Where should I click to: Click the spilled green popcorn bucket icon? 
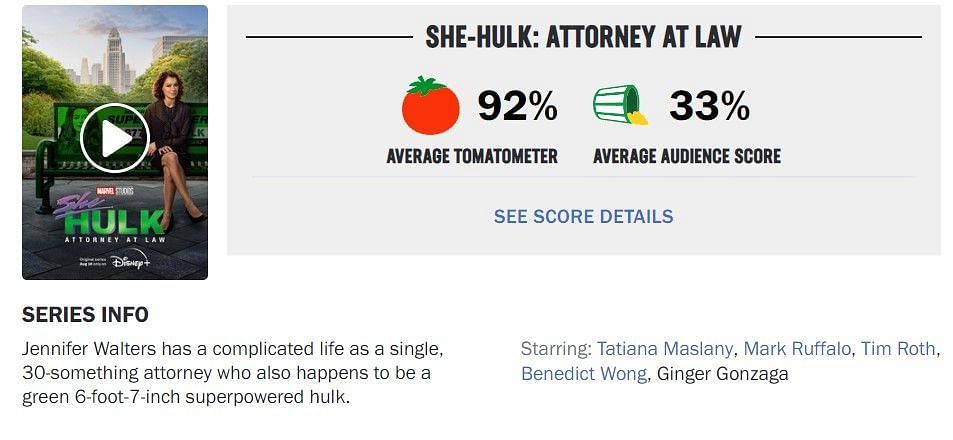tap(620, 105)
